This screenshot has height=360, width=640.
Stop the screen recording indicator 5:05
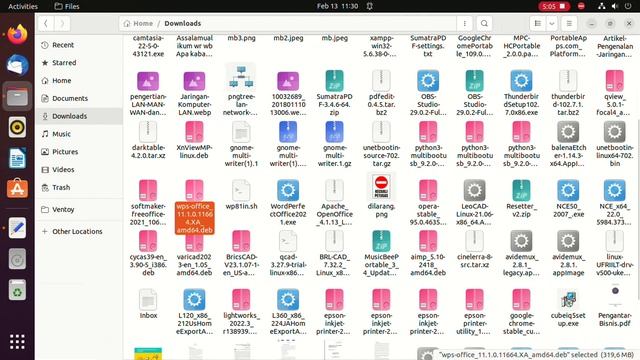[x=554, y=6]
